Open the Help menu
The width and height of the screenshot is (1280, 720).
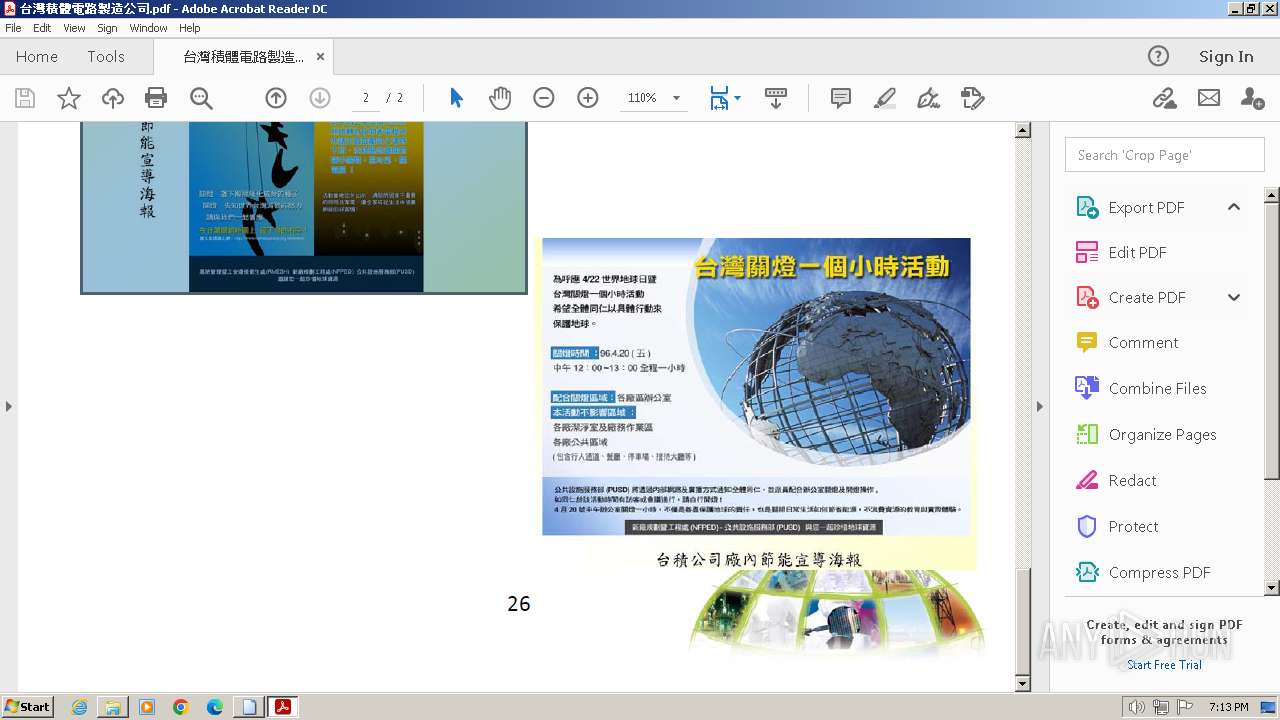pos(190,28)
